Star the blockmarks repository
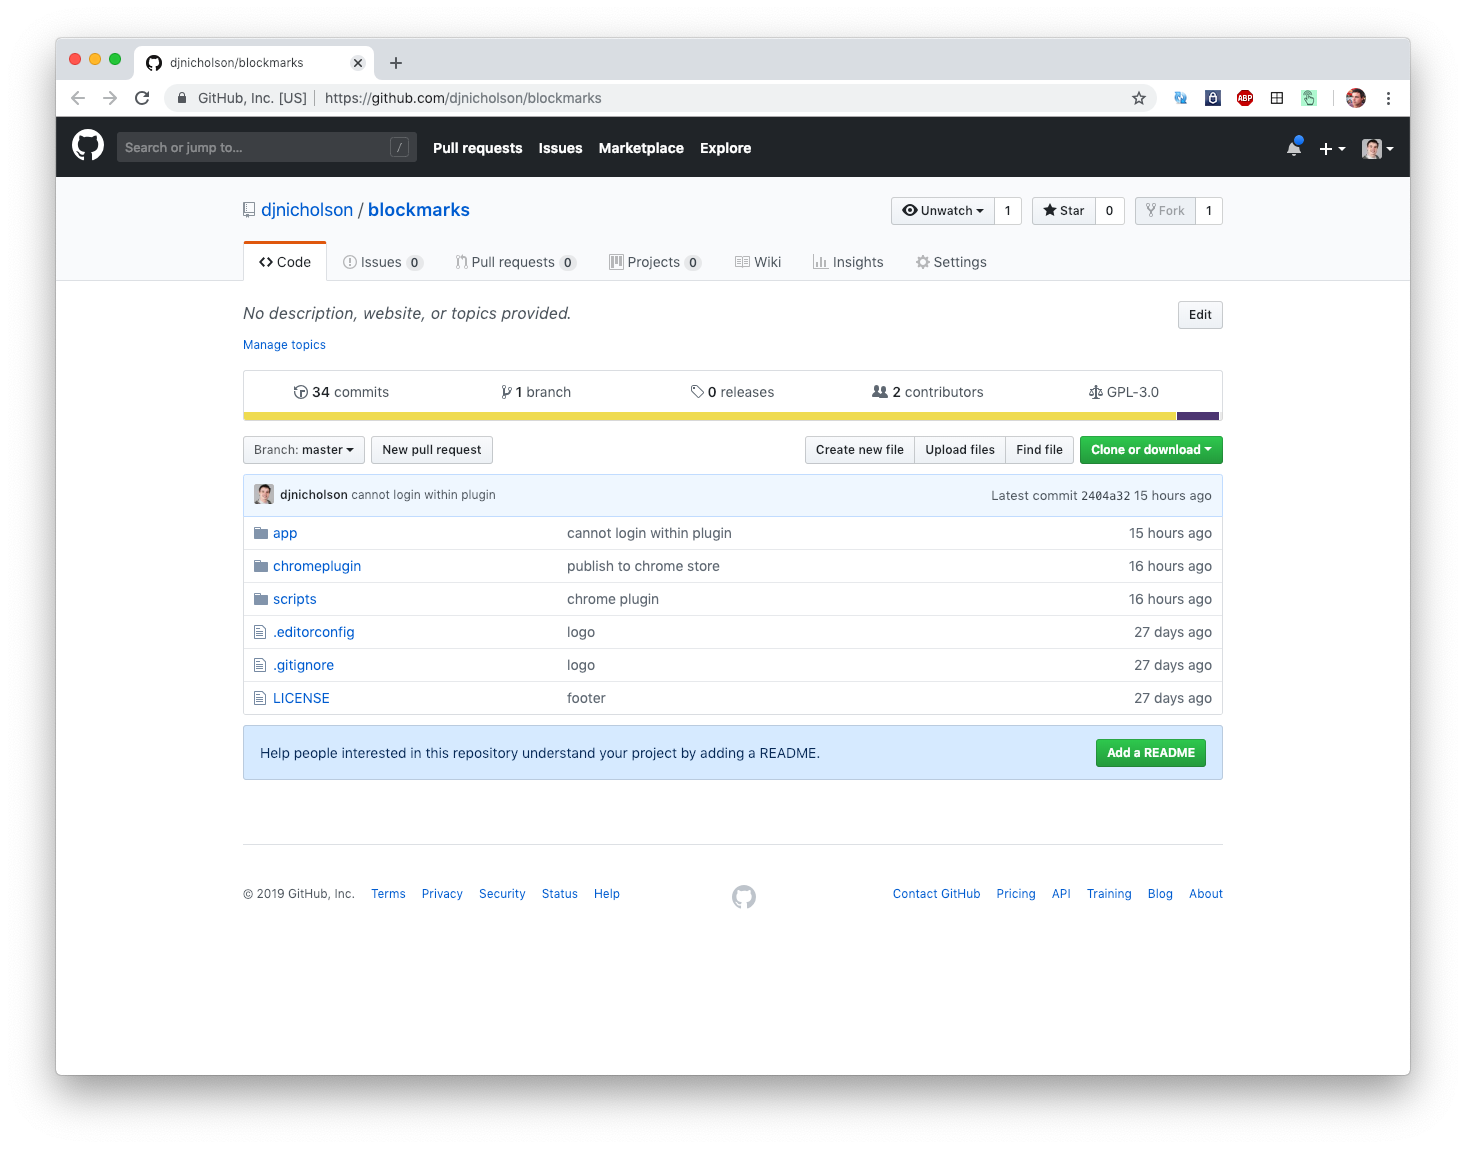 (x=1064, y=211)
